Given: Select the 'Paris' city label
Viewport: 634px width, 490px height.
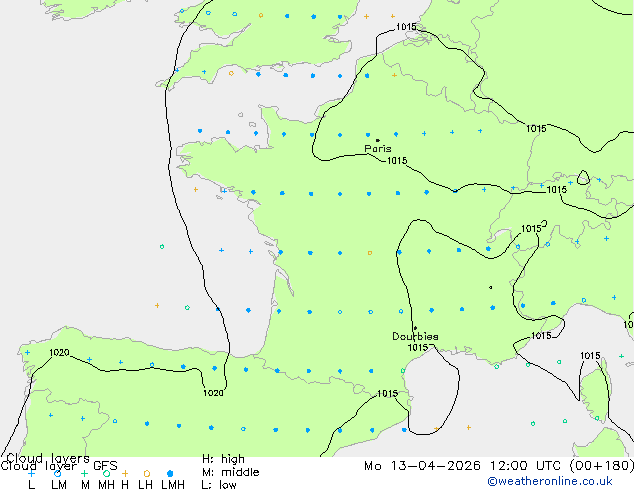Looking at the screenshot, I should (378, 148).
